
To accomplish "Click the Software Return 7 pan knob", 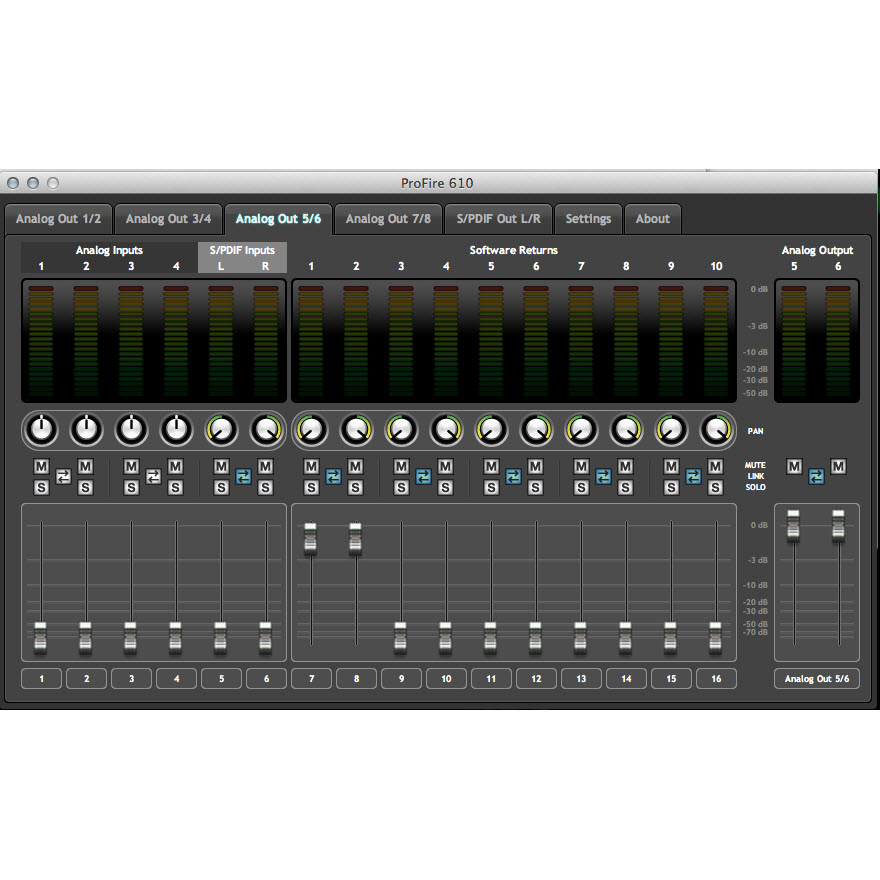I will 581,430.
